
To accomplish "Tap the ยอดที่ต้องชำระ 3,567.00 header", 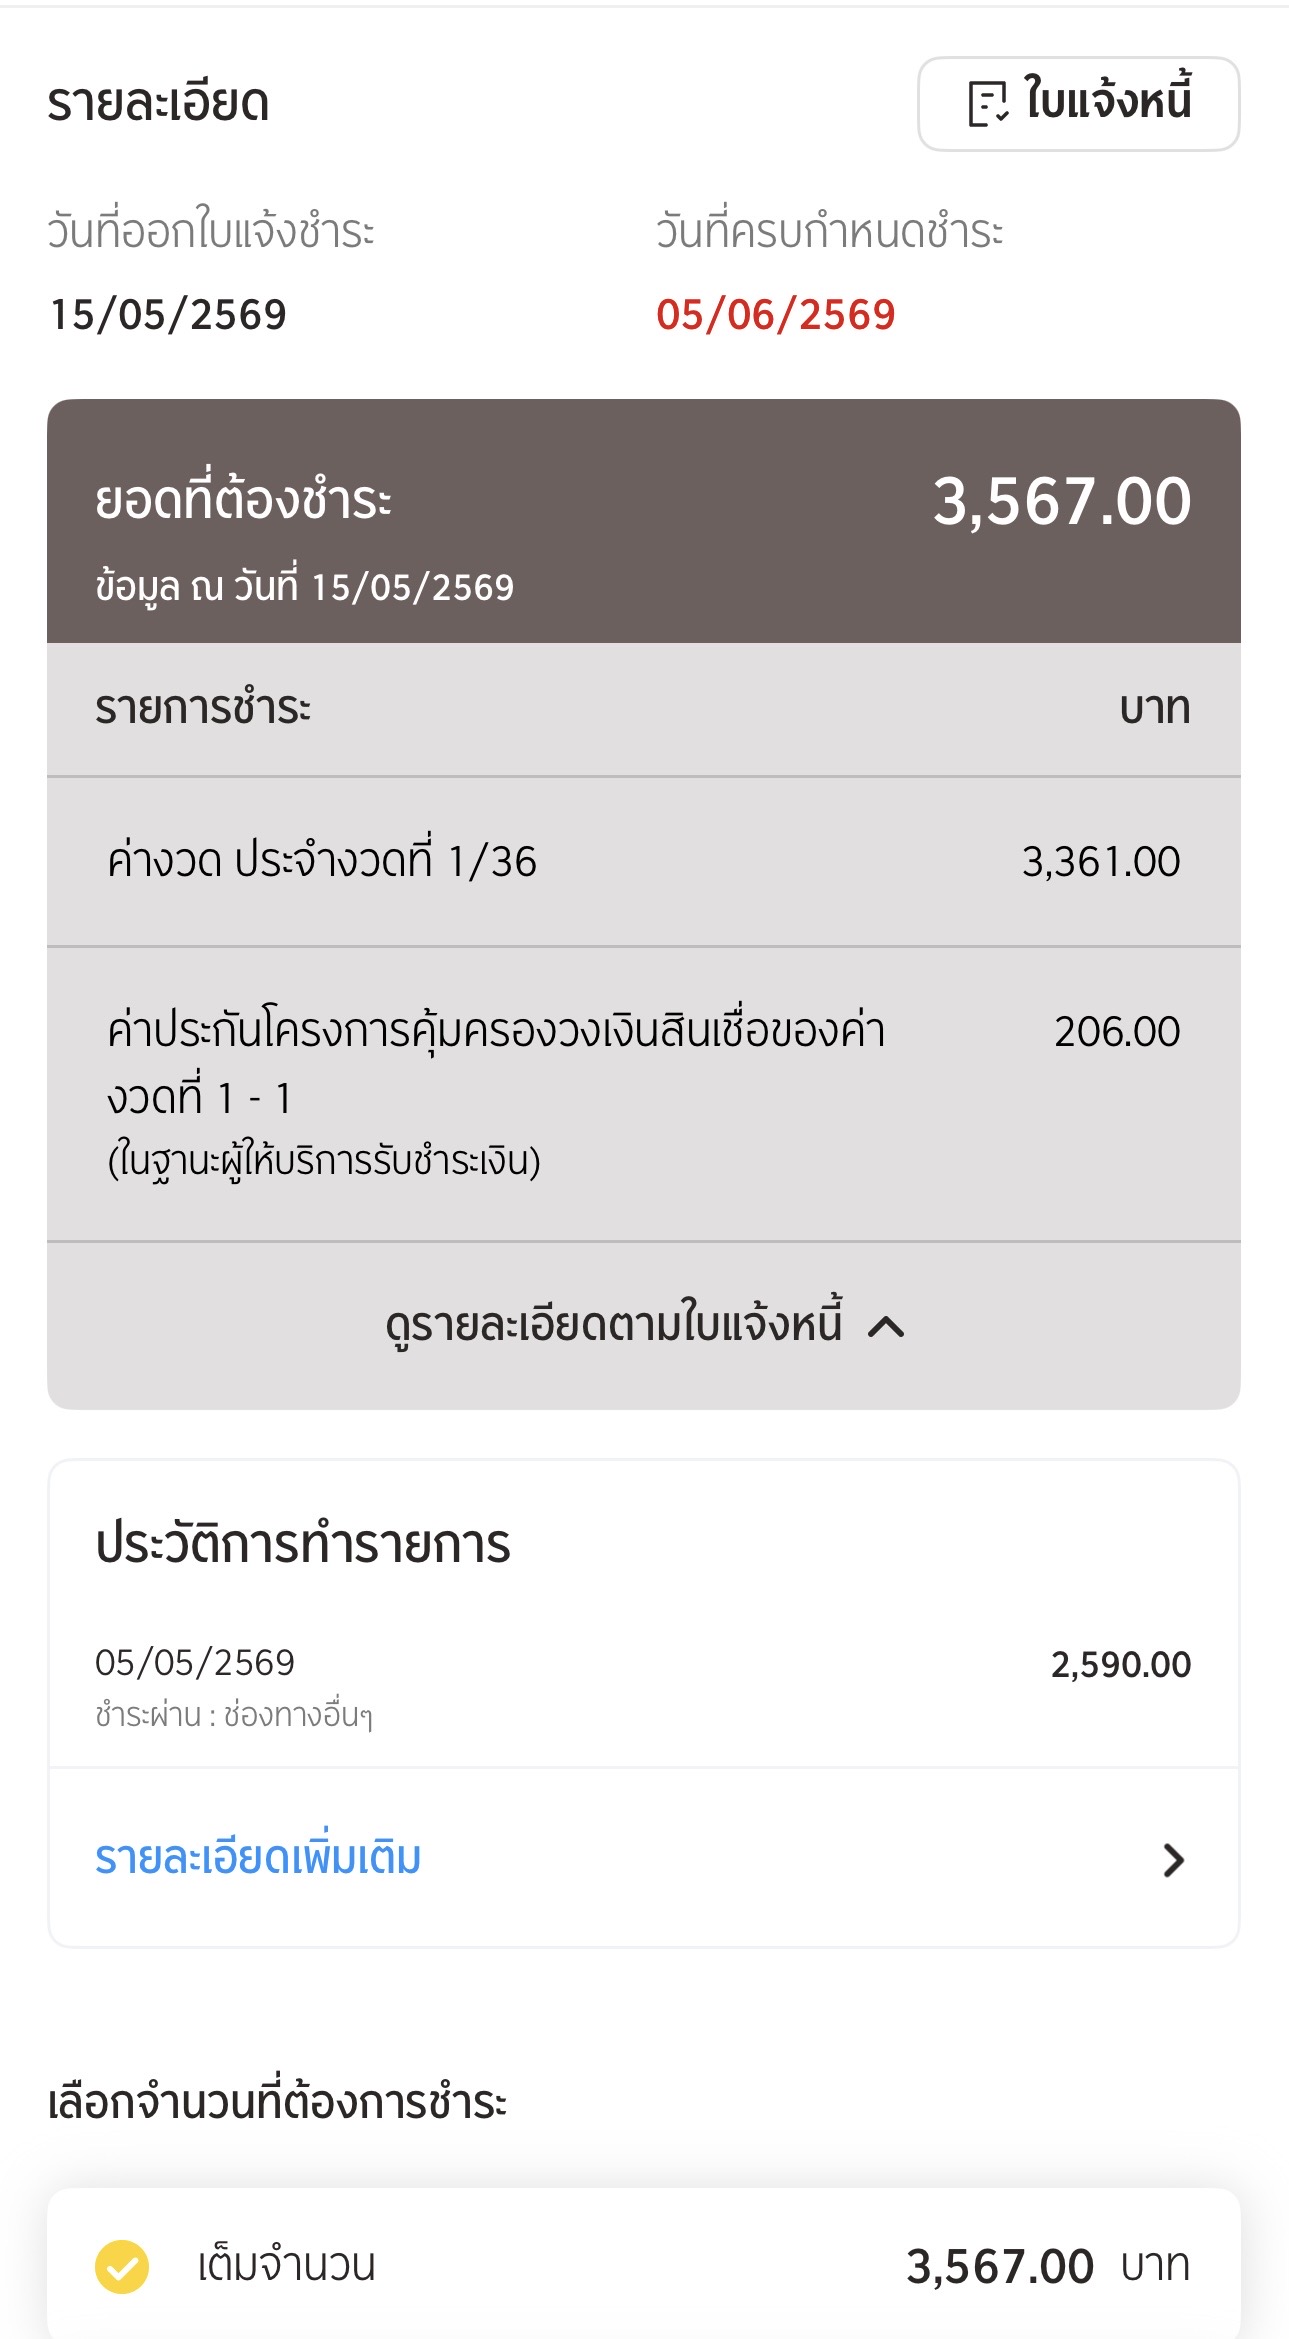I will pos(644,521).
